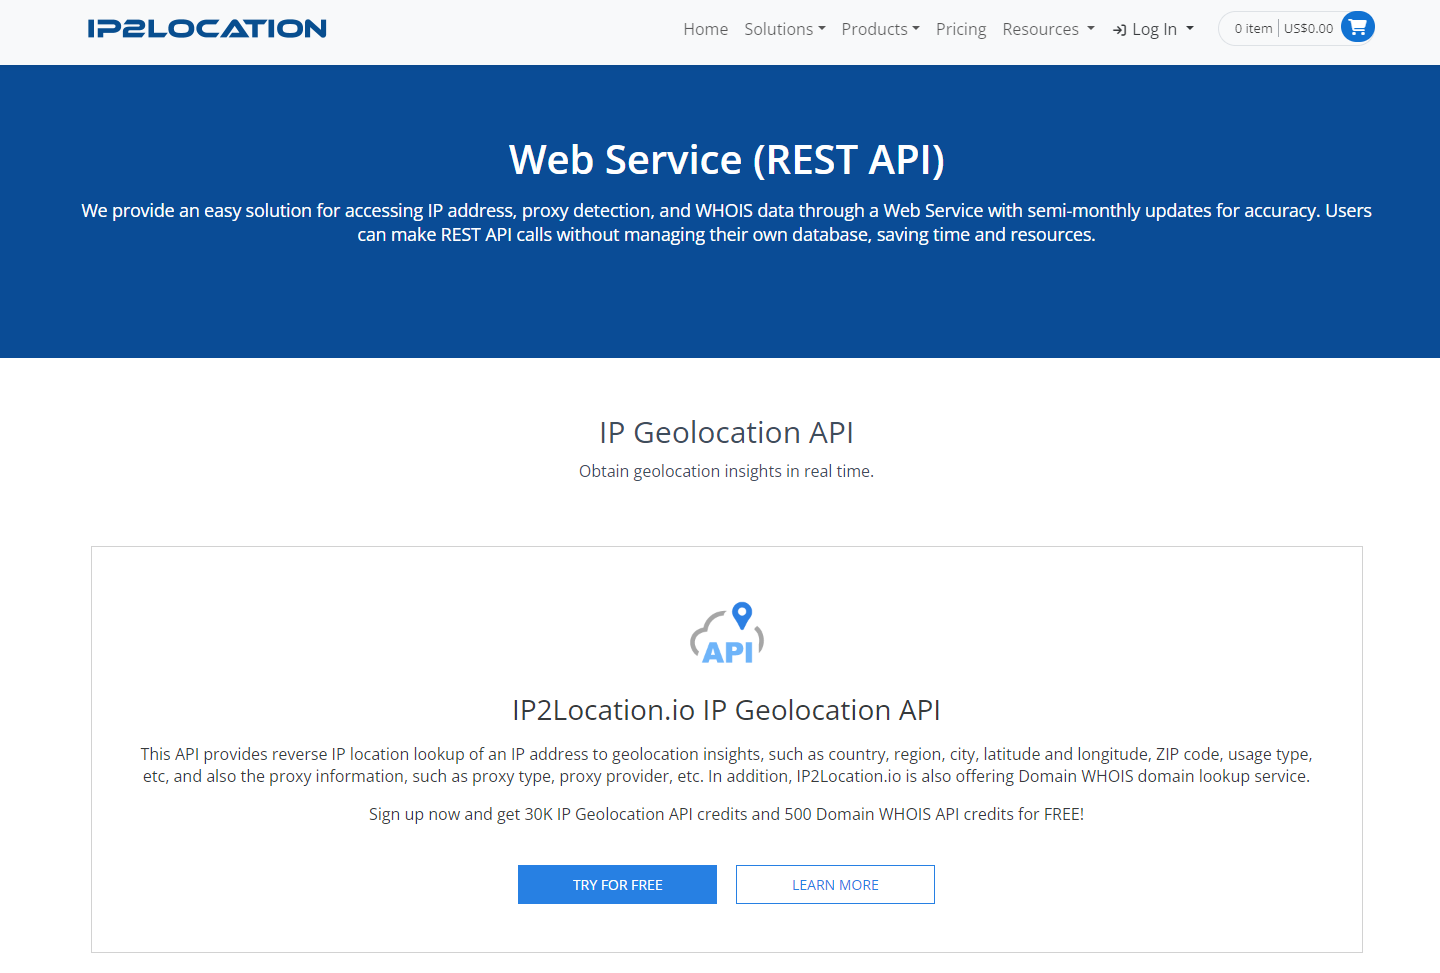Click the IP2Location.io IP Geolocation API title

pos(726,710)
